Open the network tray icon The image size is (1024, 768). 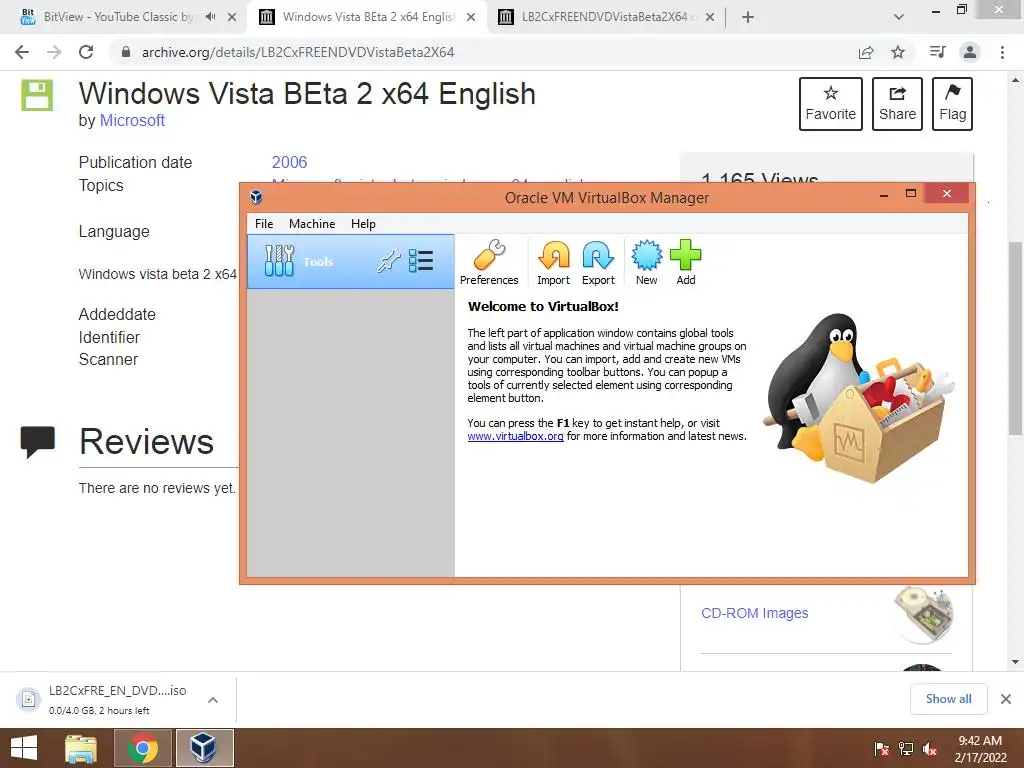click(906, 749)
